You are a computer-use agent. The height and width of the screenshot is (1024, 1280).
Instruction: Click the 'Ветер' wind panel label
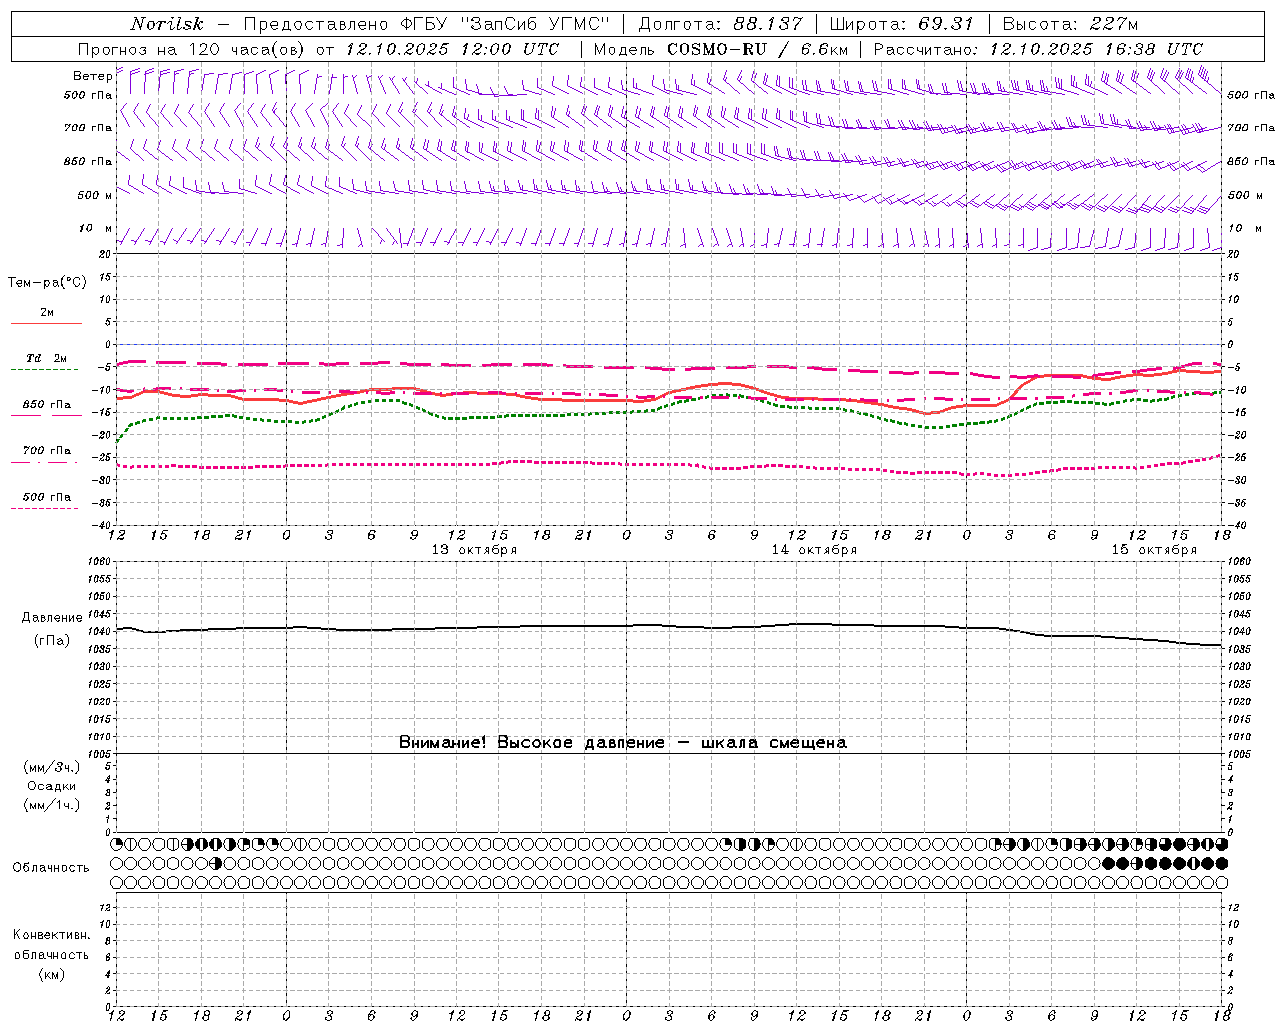tap(92, 76)
